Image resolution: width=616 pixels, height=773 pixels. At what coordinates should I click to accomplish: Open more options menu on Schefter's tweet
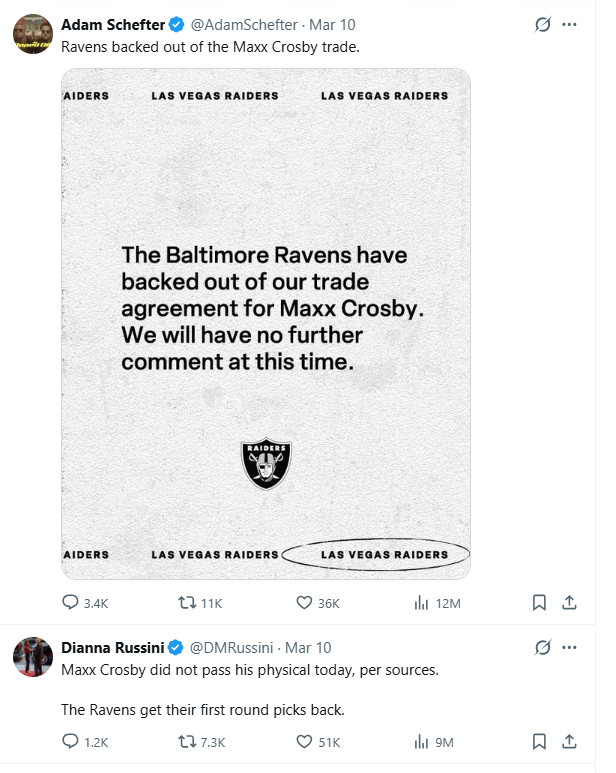[x=570, y=24]
